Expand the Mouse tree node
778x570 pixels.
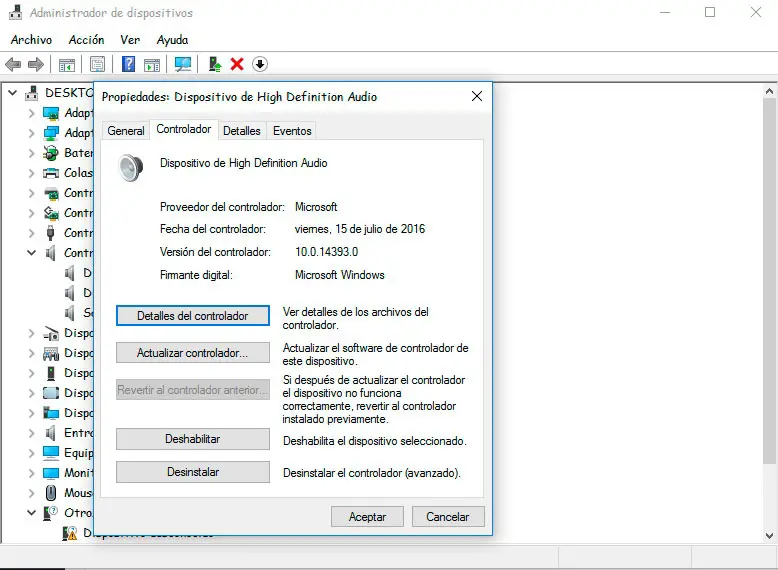31,493
